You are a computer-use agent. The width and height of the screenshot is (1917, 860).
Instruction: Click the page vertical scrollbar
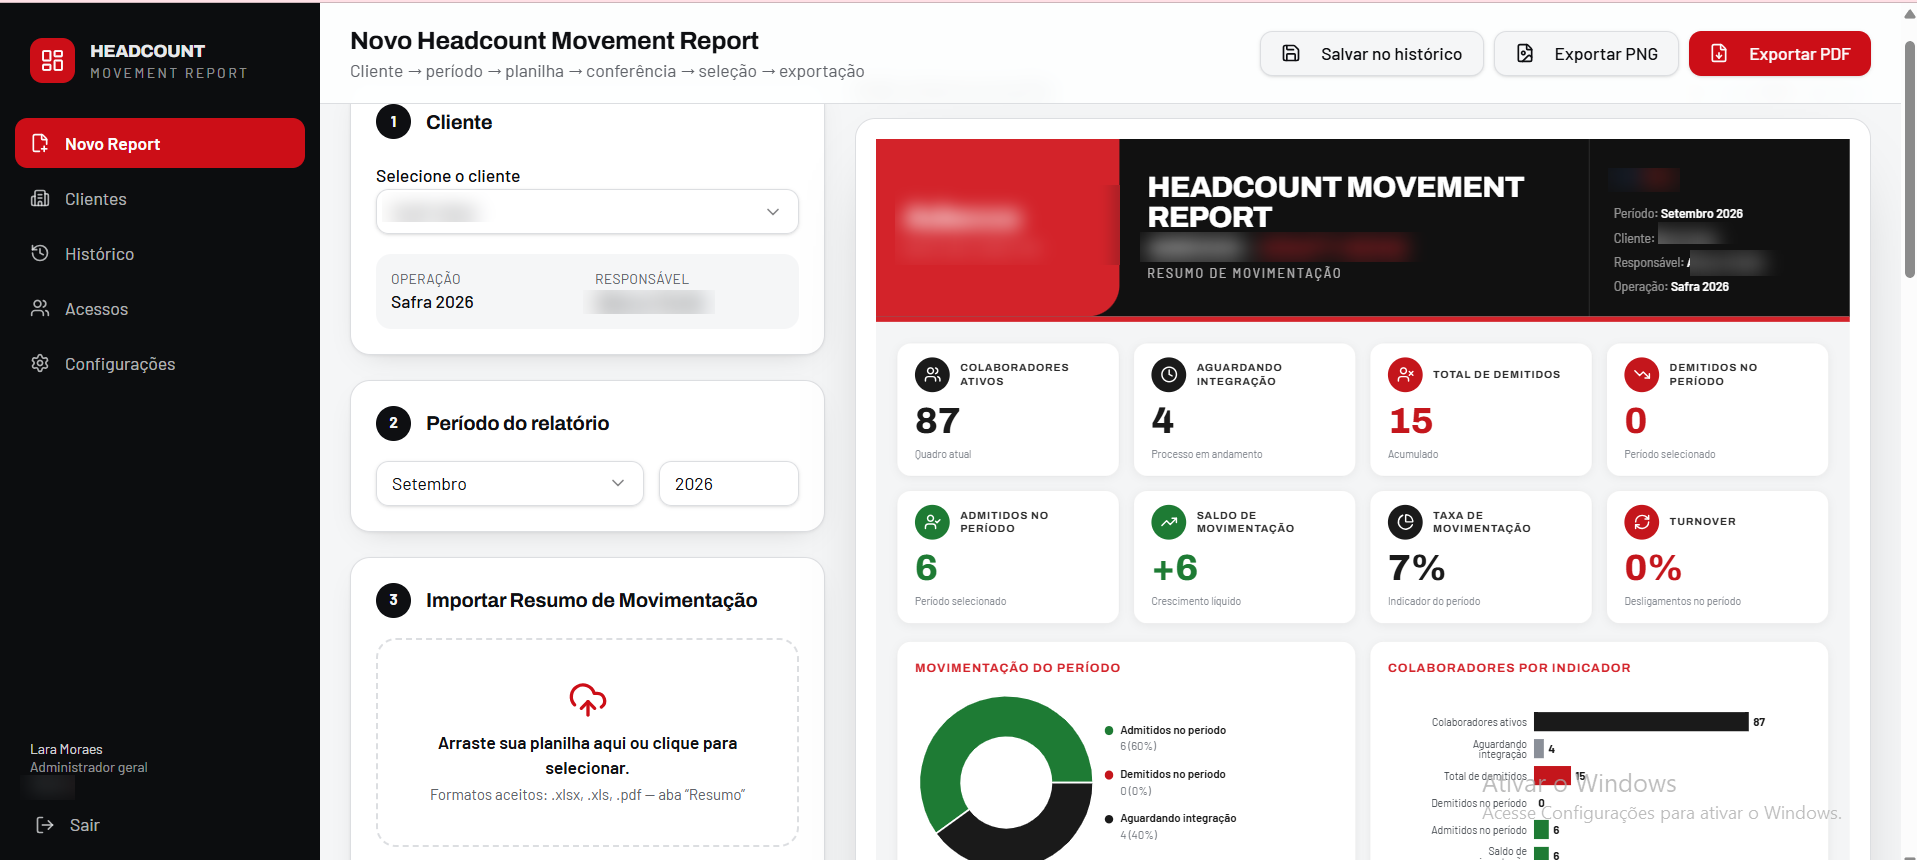pyautogui.click(x=1909, y=160)
